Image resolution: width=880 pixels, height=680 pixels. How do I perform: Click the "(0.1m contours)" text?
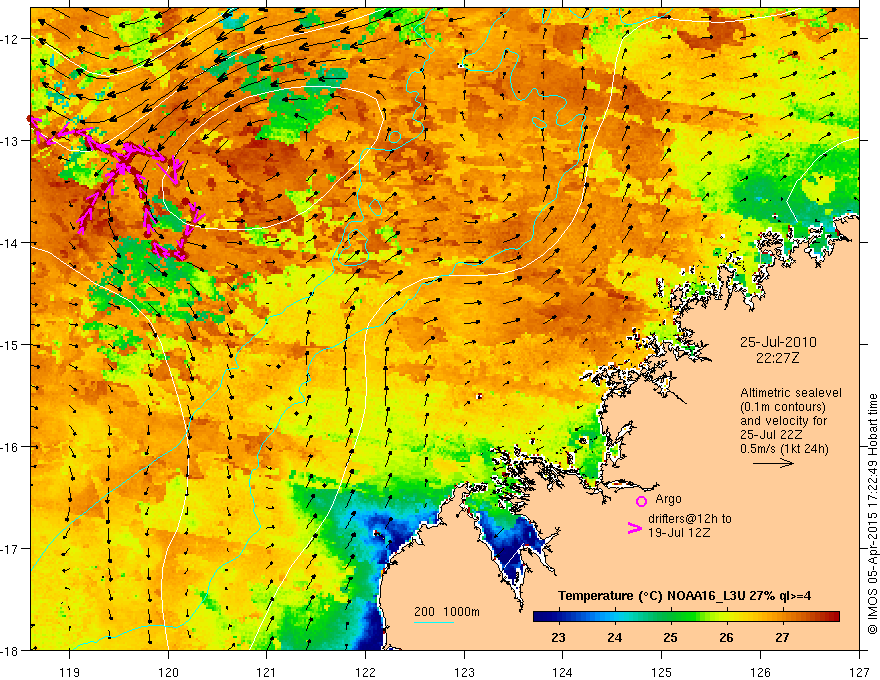(x=783, y=407)
